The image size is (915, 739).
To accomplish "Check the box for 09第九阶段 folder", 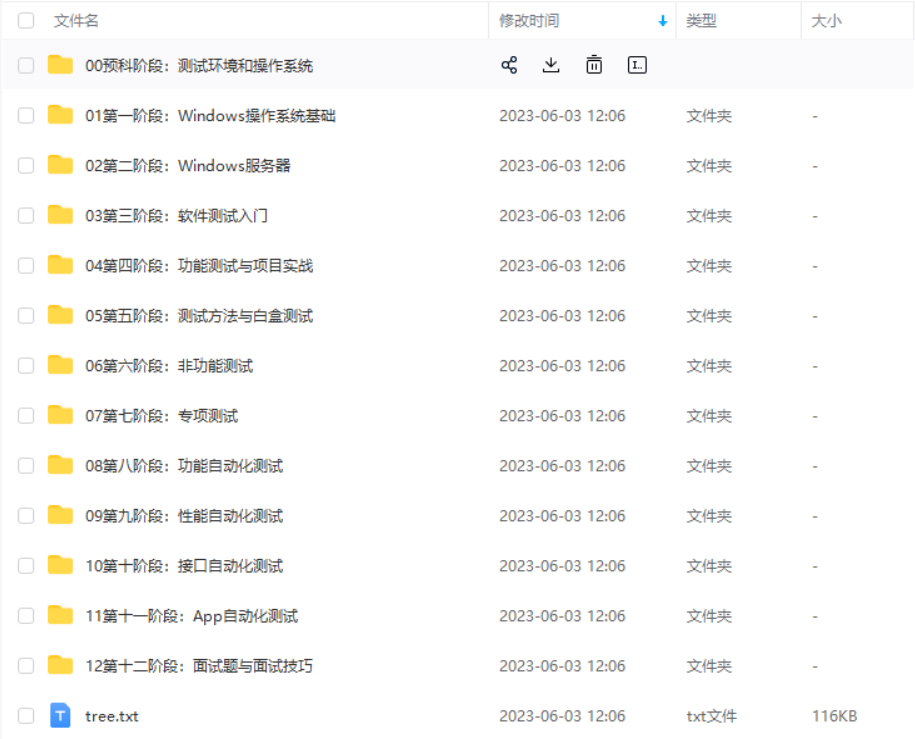I will pyautogui.click(x=26, y=516).
